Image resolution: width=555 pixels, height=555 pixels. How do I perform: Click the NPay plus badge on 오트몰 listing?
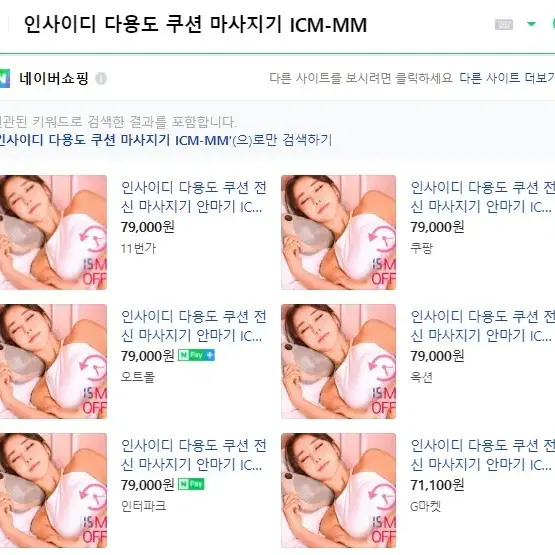pyautogui.click(x=196, y=355)
